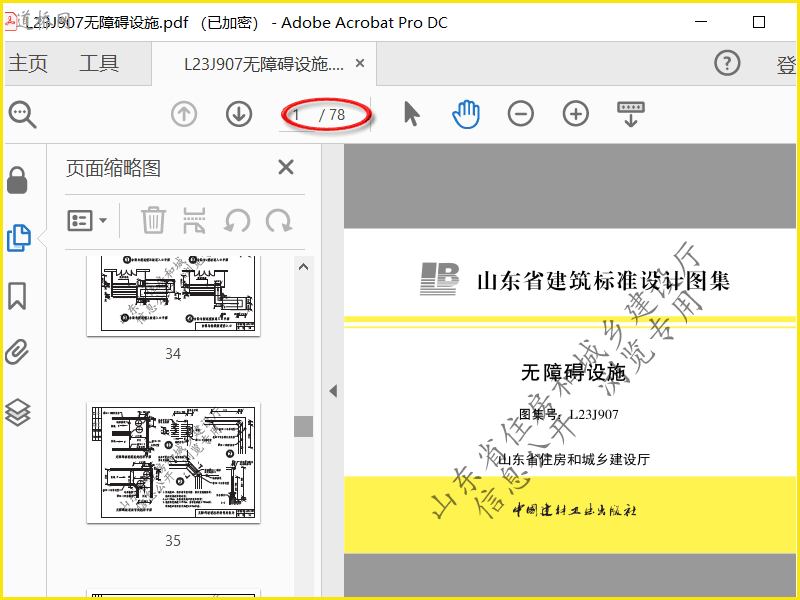
Task: Zoom out with the minus icon
Action: point(520,113)
